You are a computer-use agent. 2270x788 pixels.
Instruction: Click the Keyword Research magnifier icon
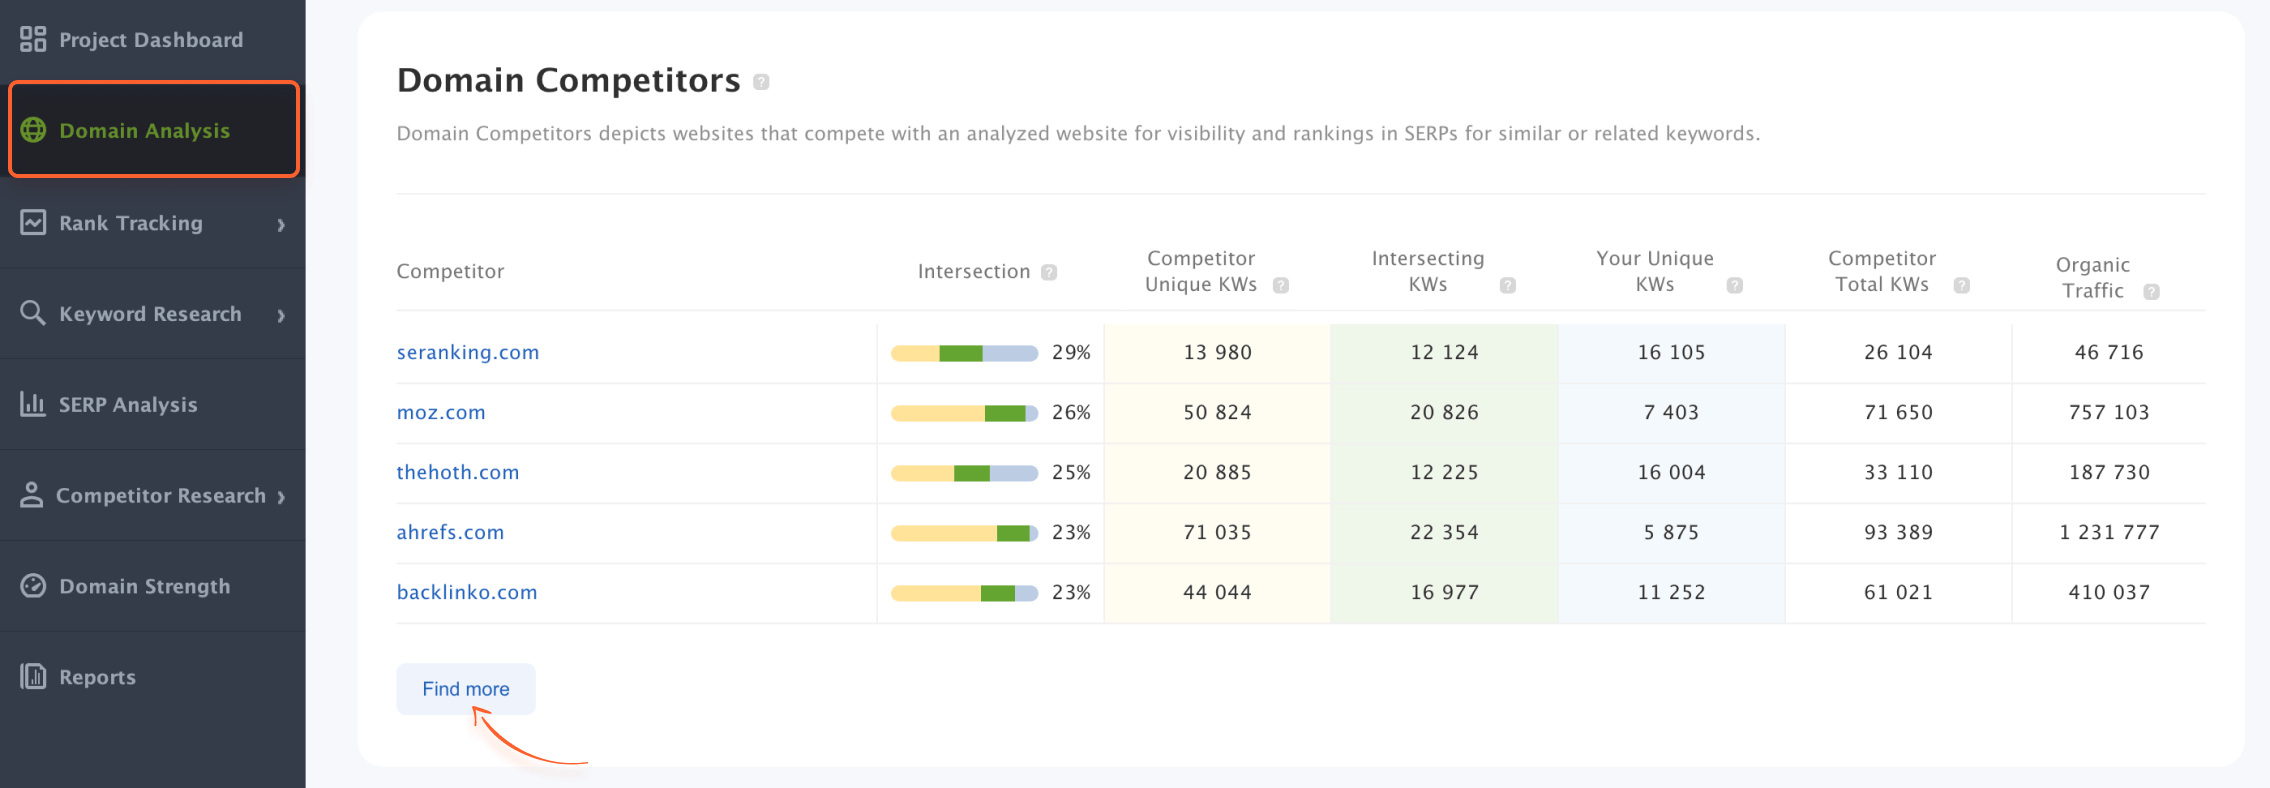click(33, 313)
